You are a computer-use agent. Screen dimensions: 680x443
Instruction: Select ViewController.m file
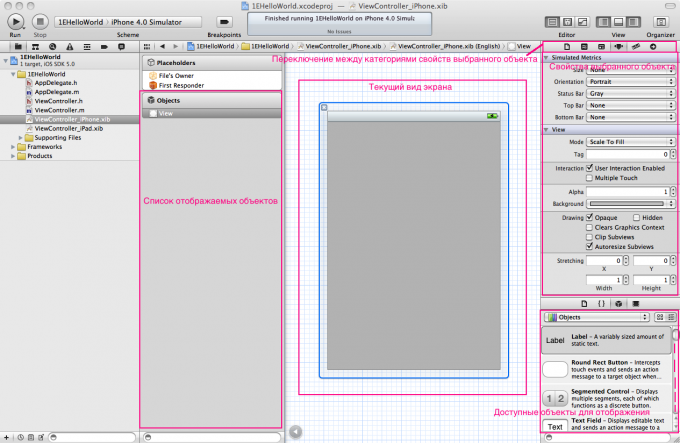(59, 110)
